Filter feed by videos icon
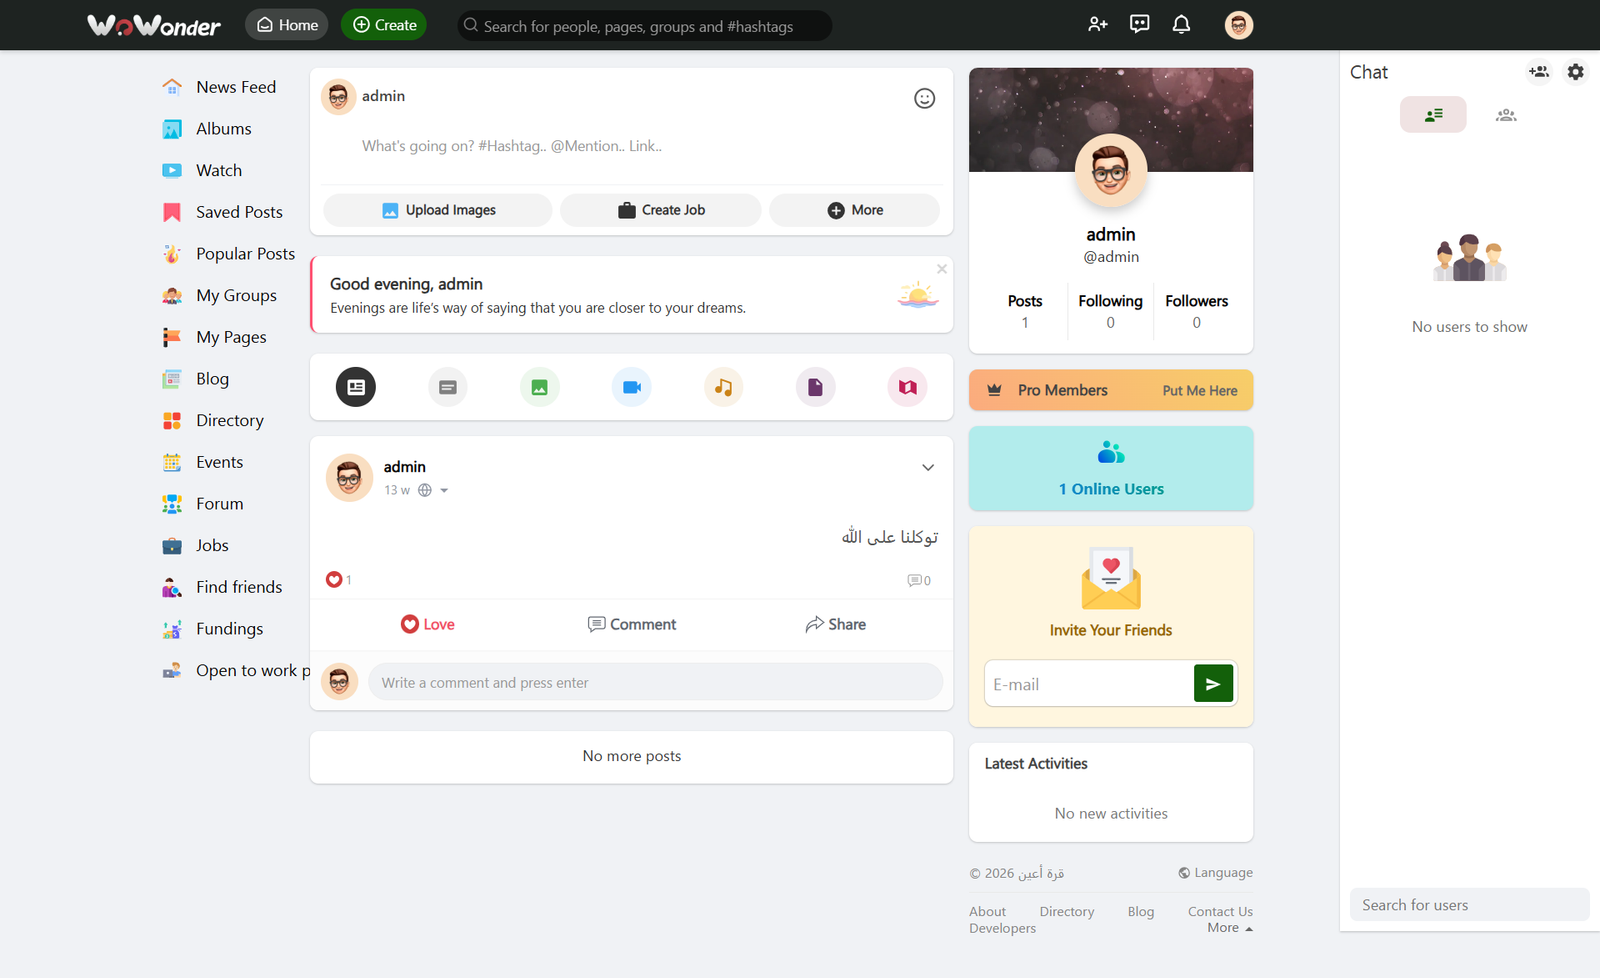 click(632, 387)
